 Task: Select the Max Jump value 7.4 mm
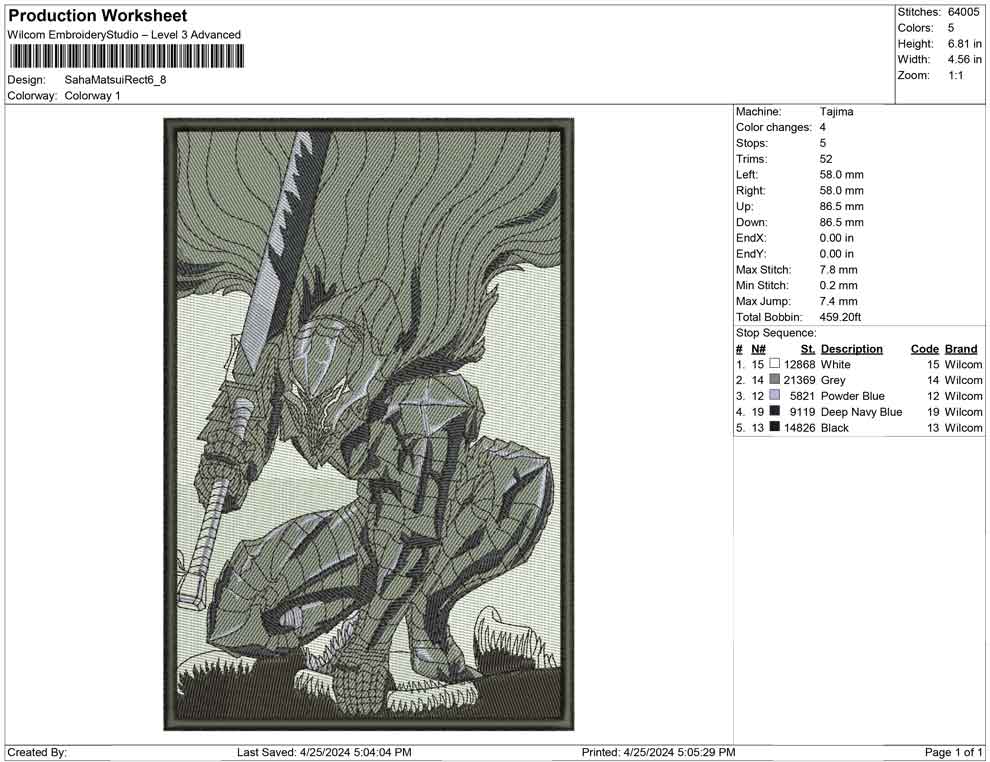838,301
